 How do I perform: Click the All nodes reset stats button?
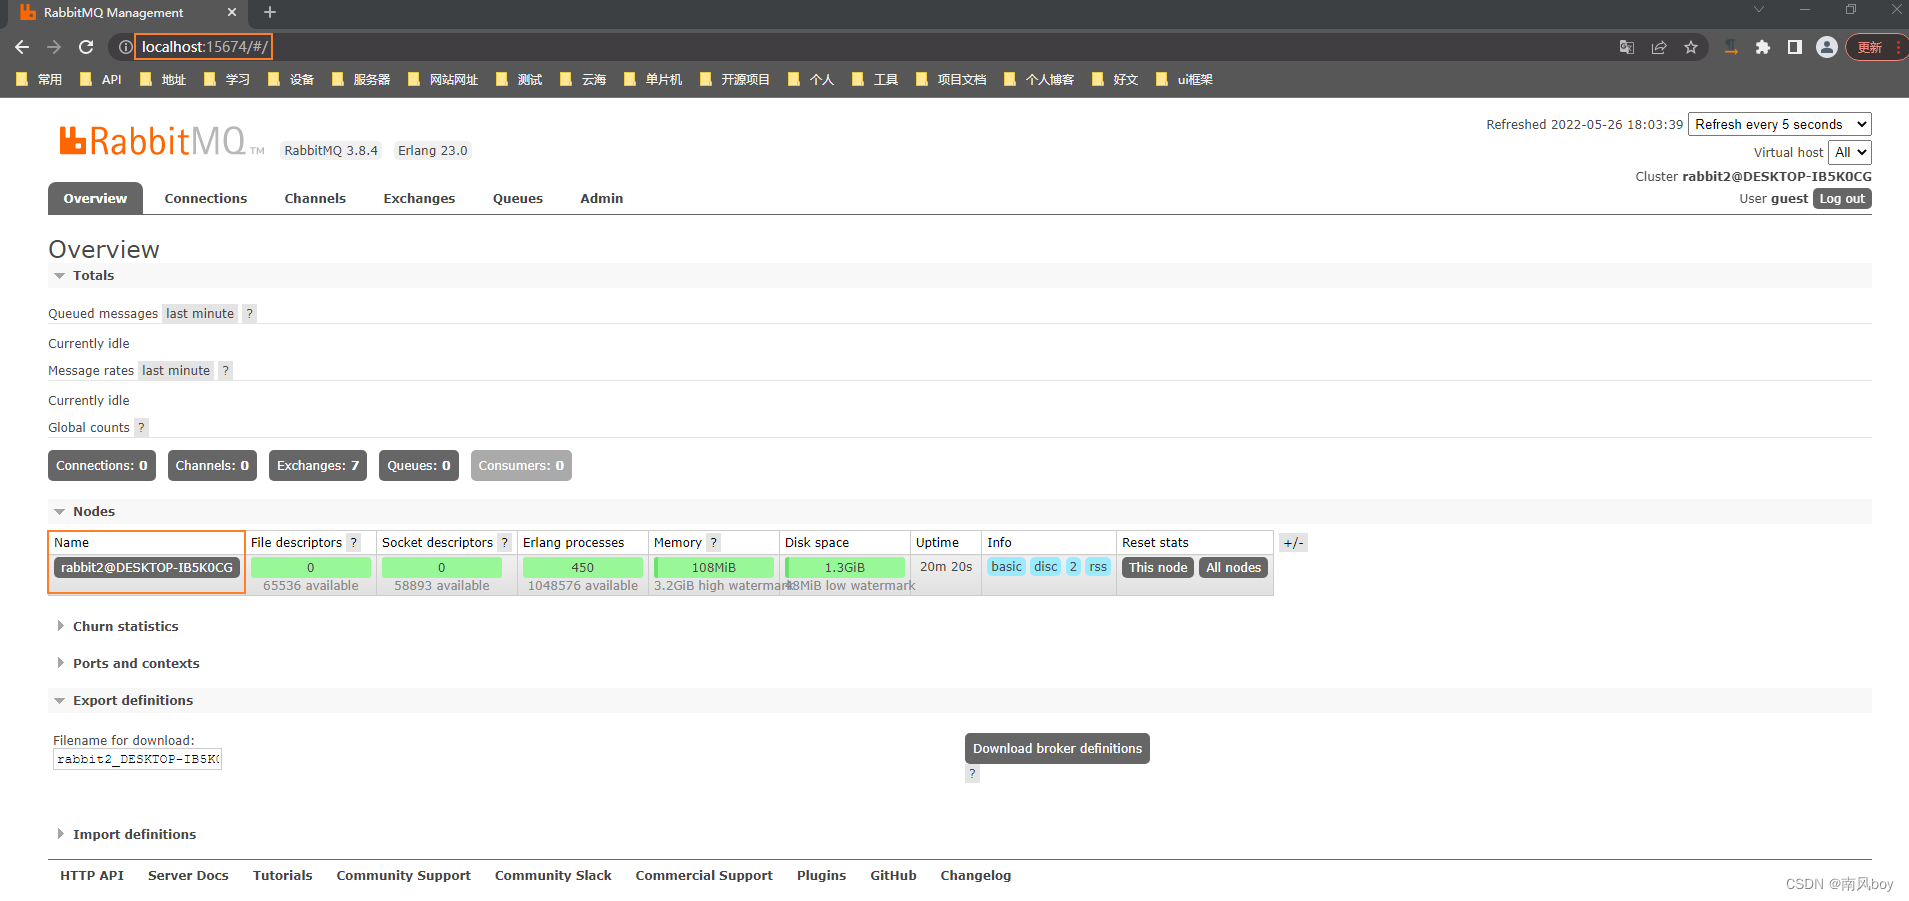(x=1233, y=567)
